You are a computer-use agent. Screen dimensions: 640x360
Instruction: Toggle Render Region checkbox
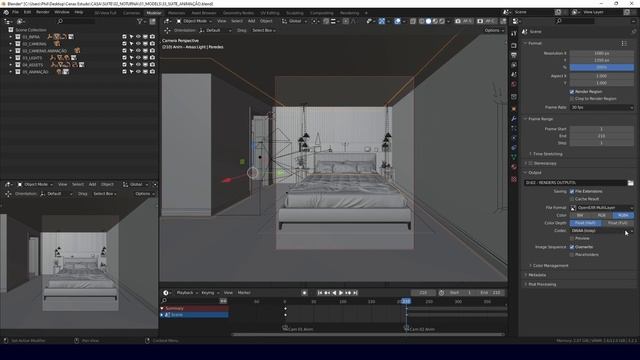[x=572, y=92]
